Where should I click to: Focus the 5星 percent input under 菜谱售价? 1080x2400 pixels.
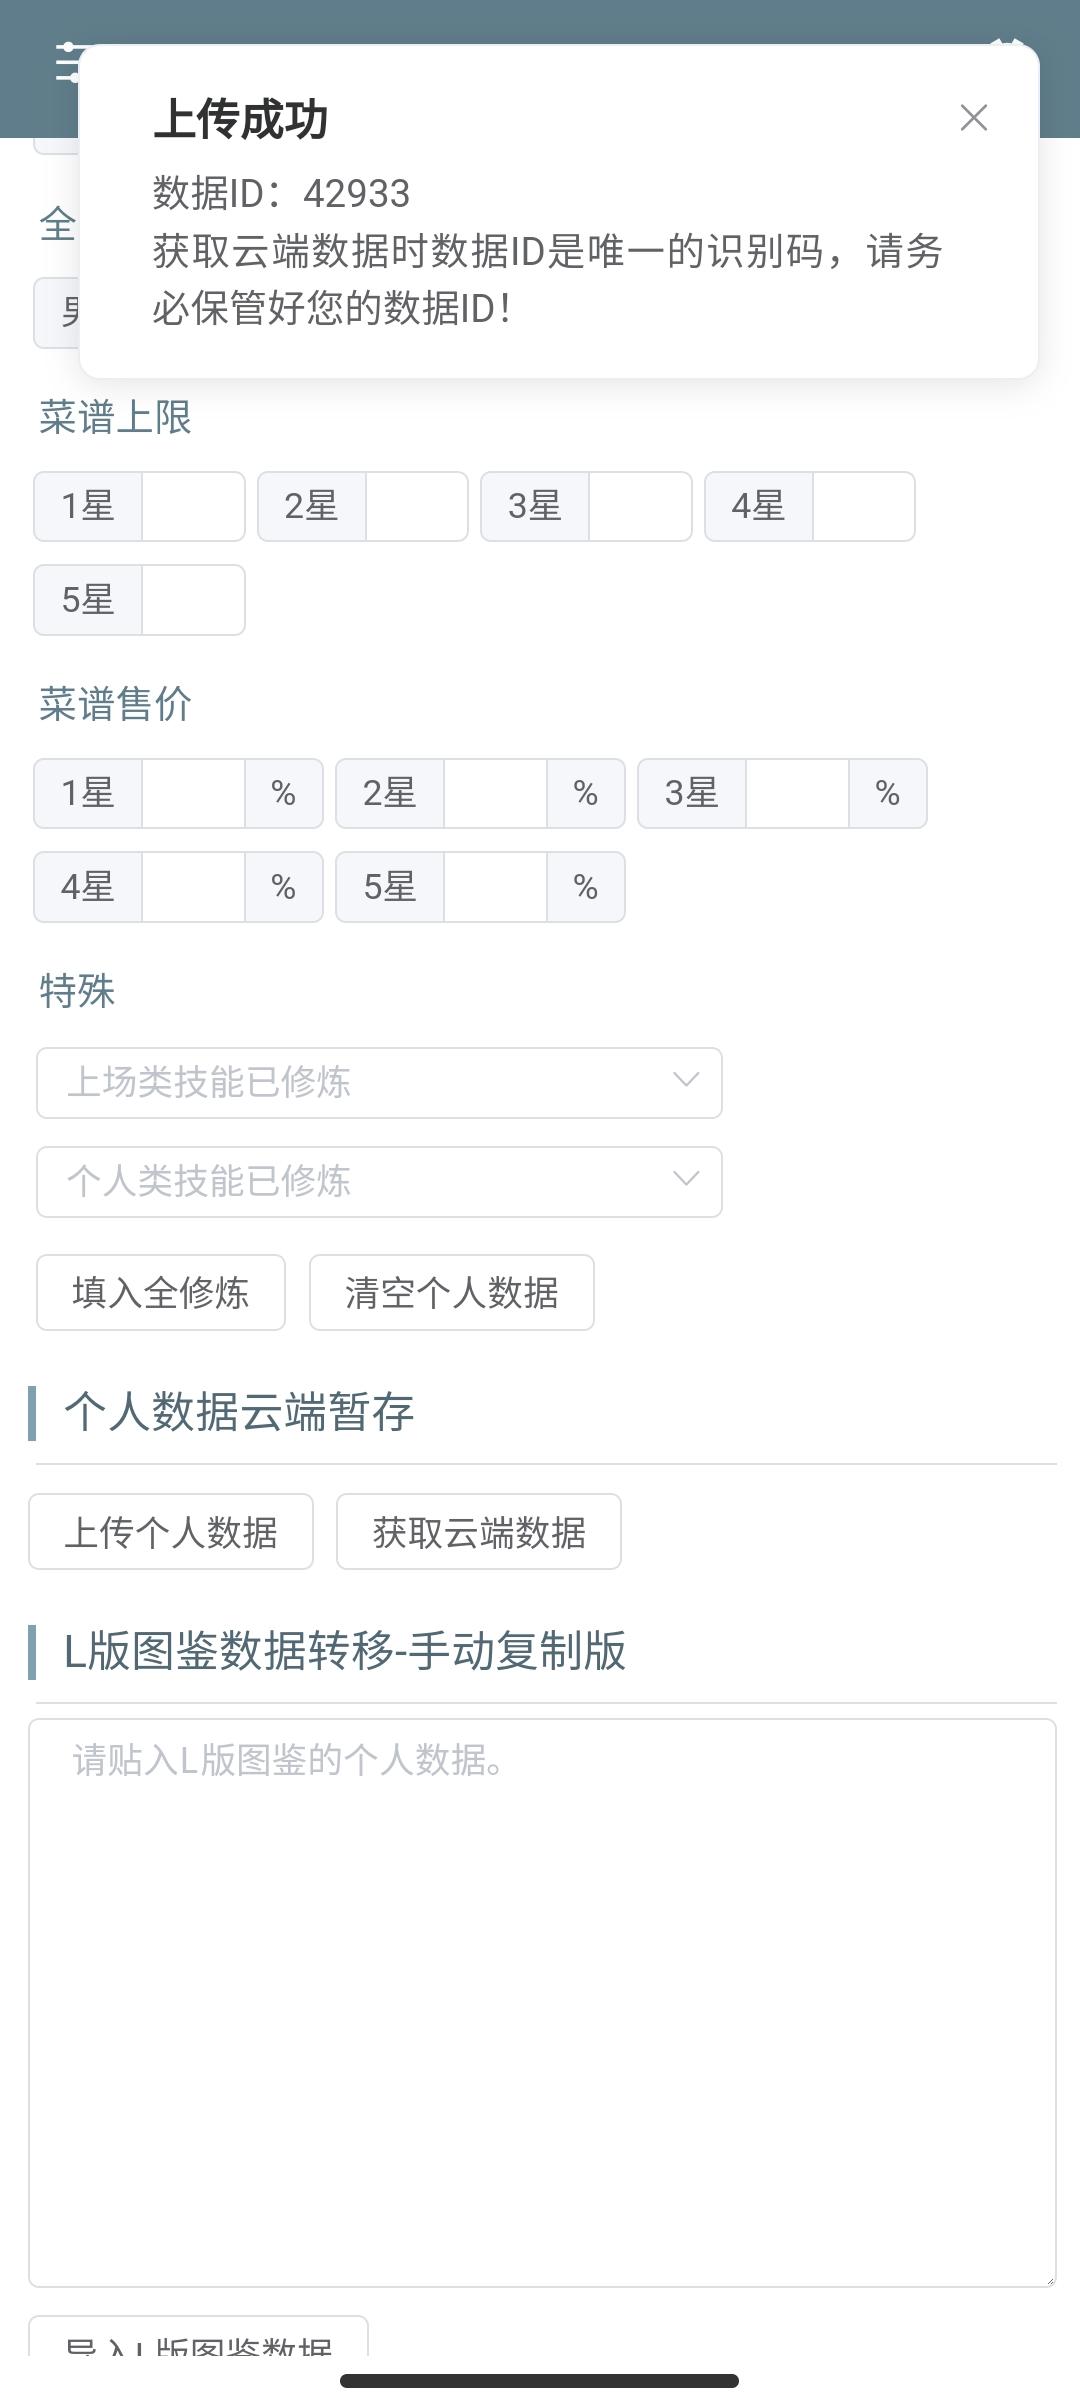495,887
